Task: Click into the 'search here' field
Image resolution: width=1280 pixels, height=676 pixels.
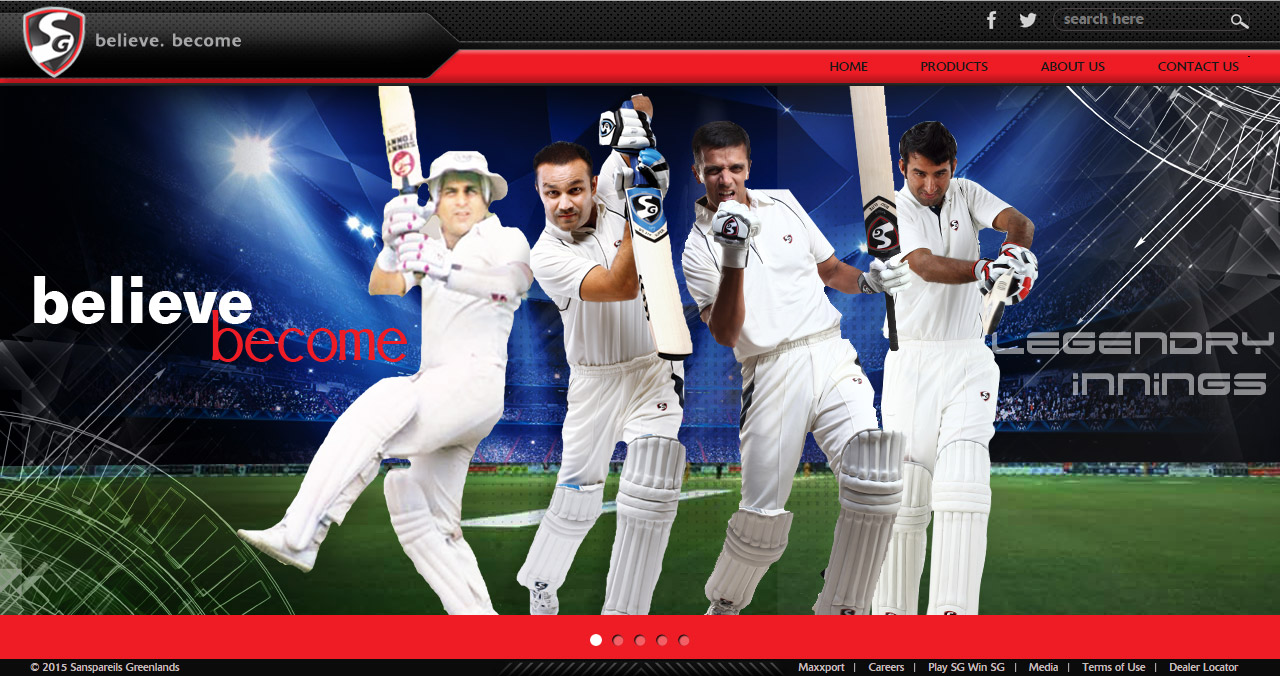Action: [x=1142, y=19]
